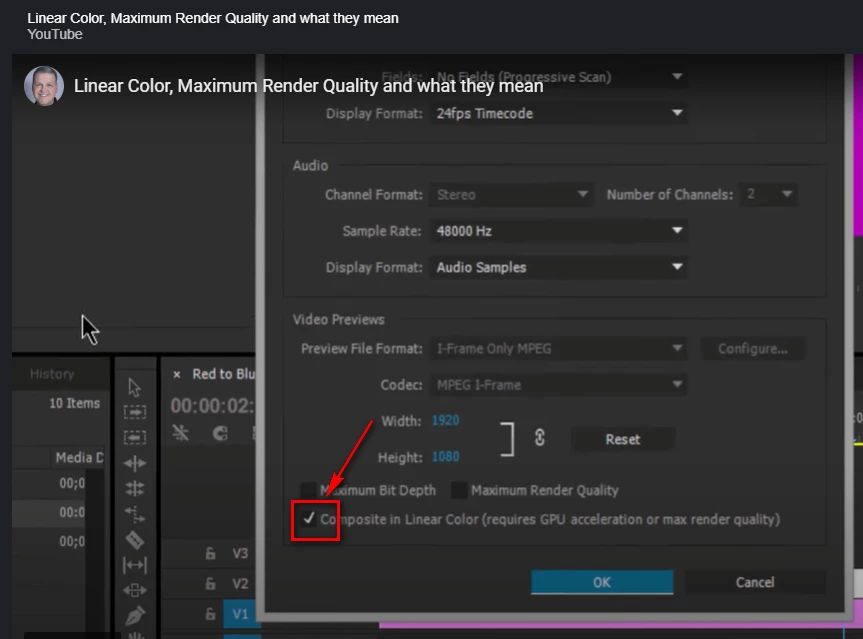863x639 pixels.
Task: Toggle lock on track V2
Action: [x=210, y=583]
